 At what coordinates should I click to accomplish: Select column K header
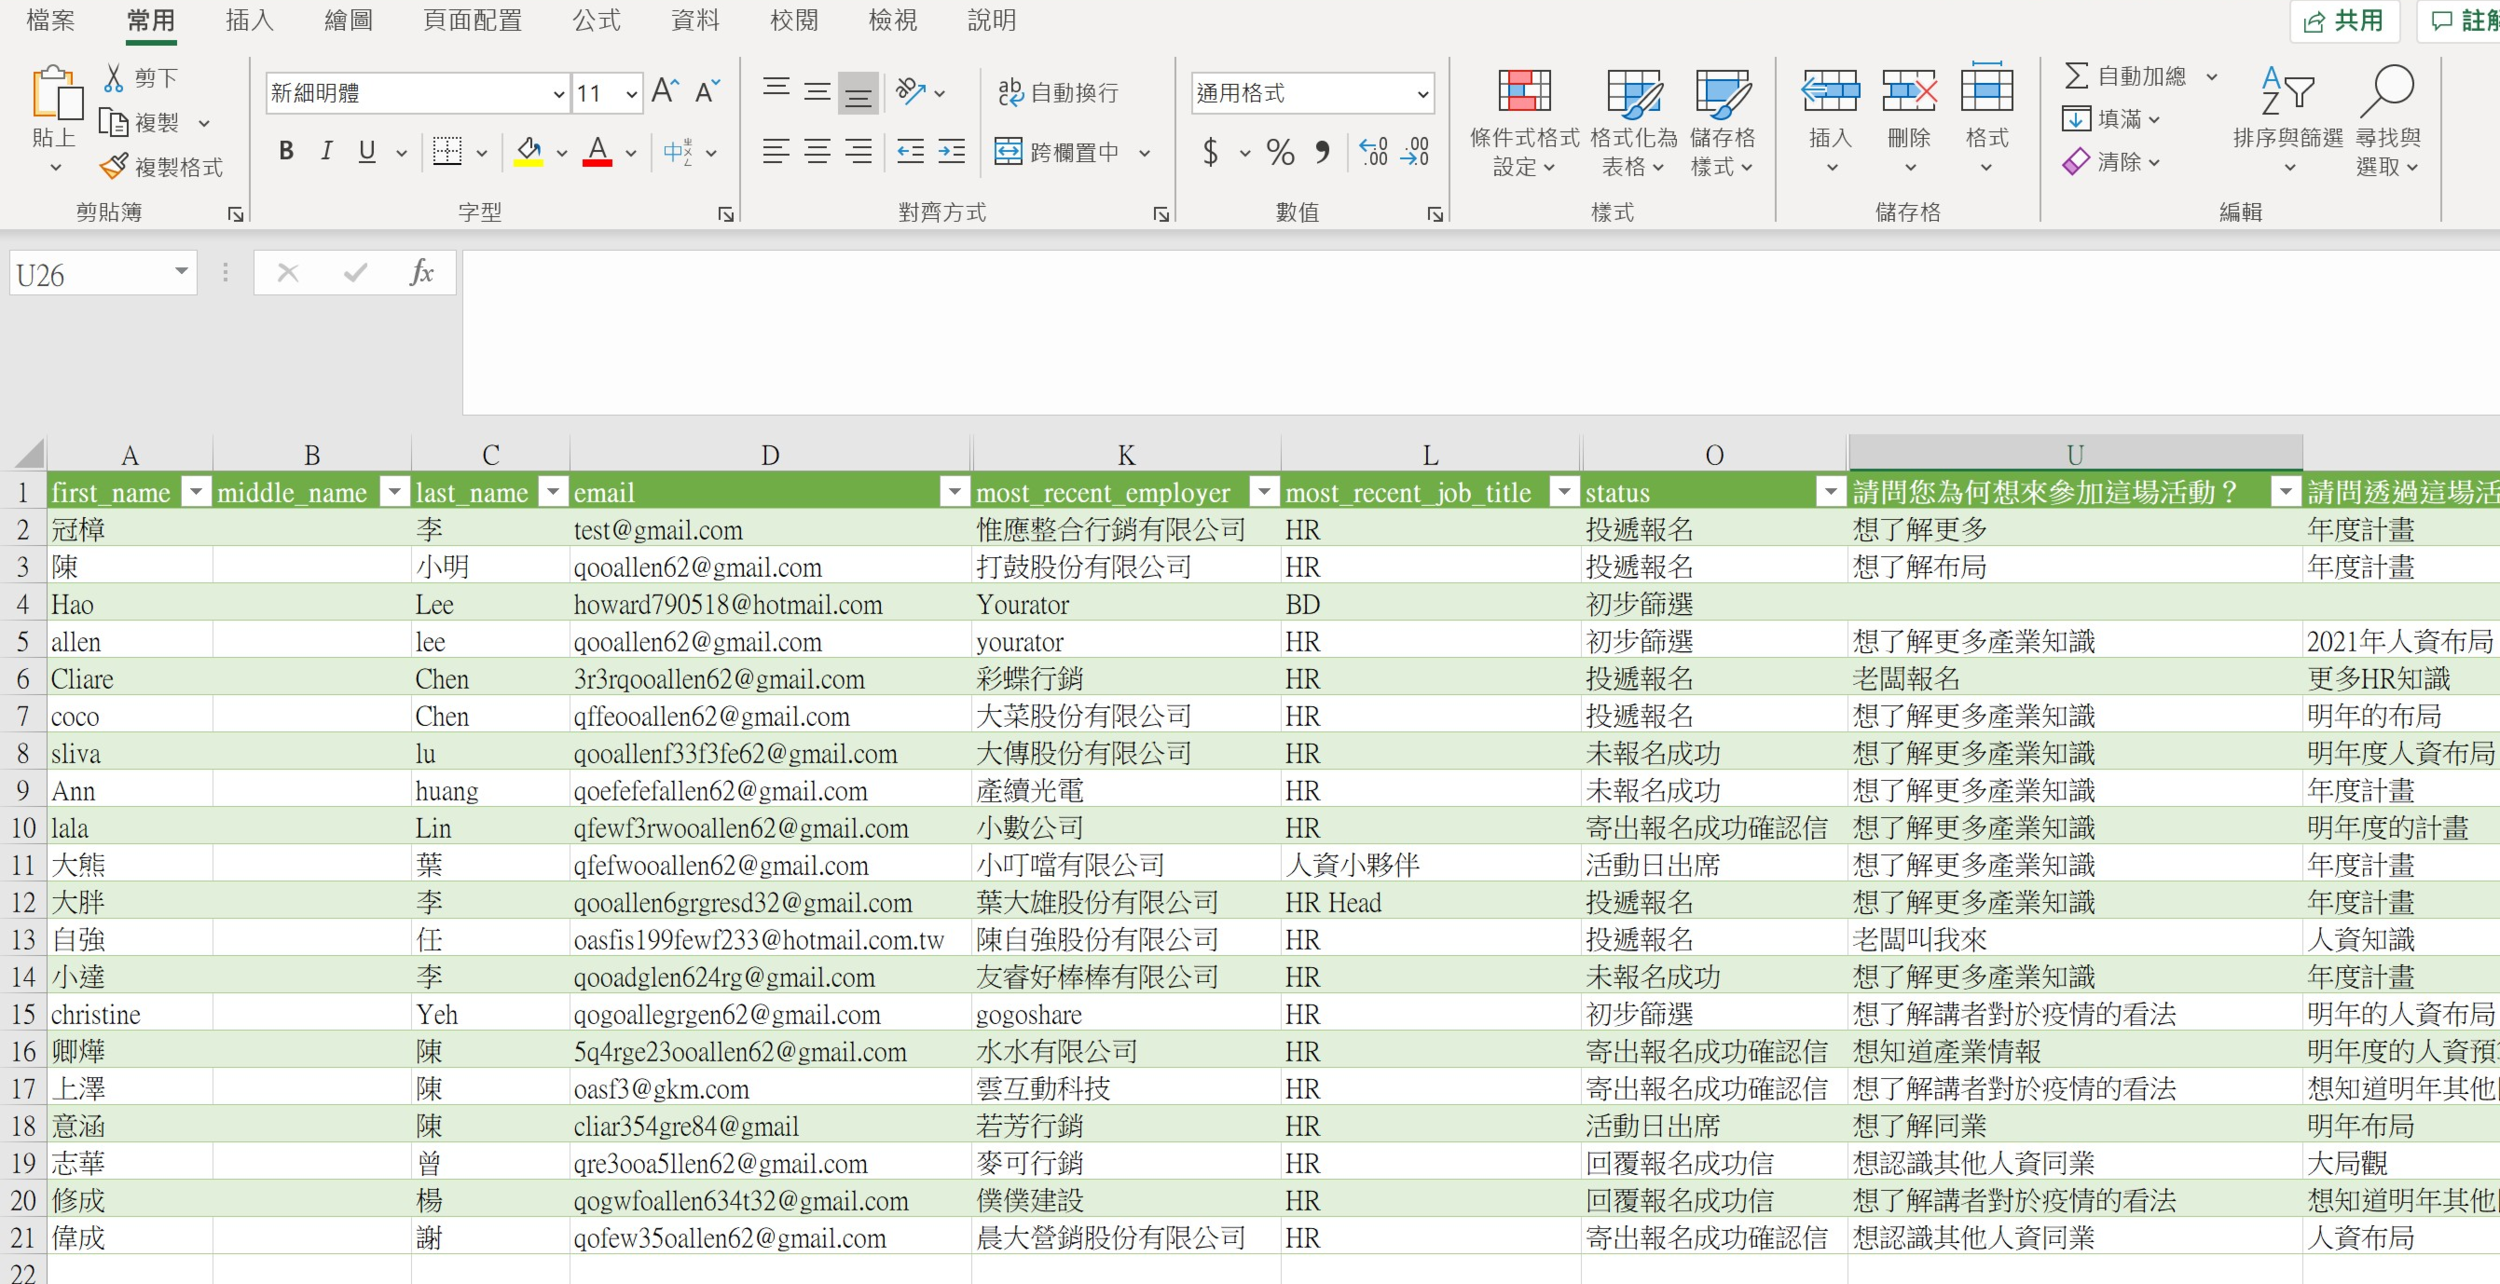point(1126,455)
